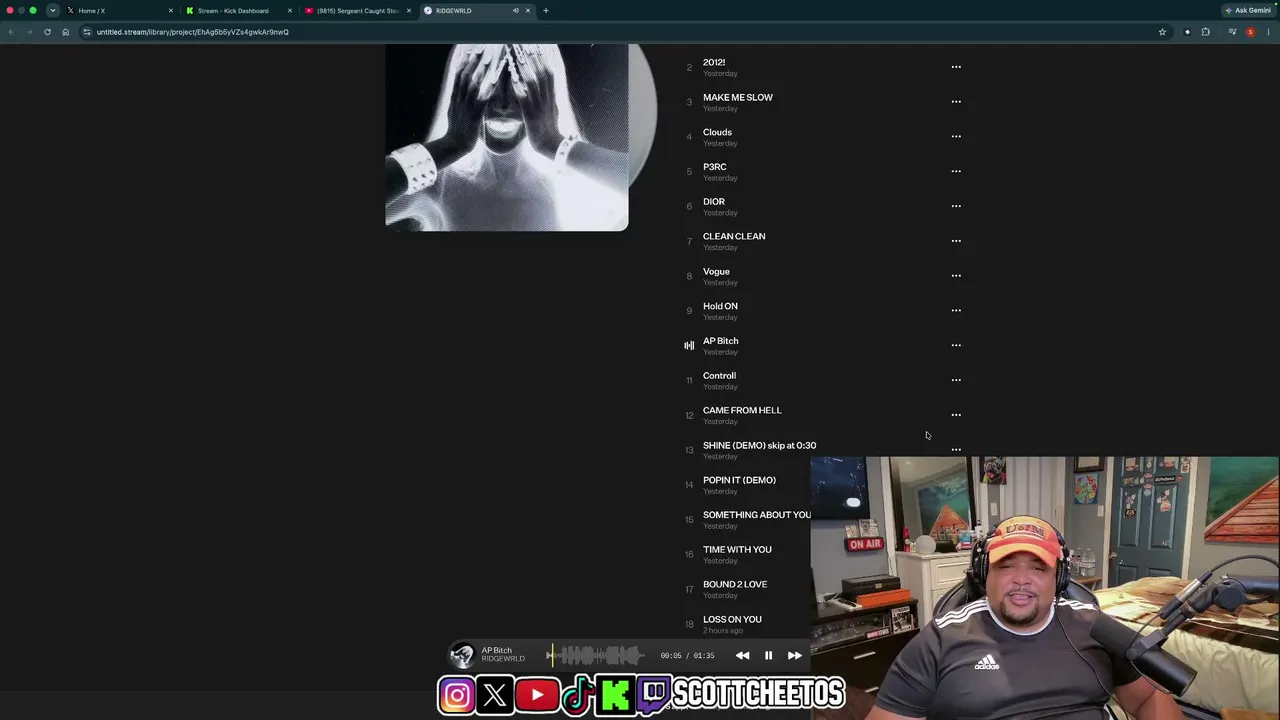Close the Stream - Kick Dashboard tab
The height and width of the screenshot is (720, 1280).
pos(290,11)
